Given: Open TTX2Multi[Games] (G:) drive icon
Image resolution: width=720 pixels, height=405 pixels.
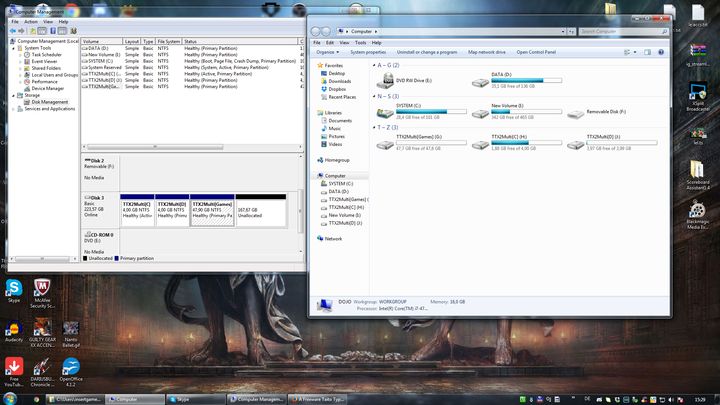Looking at the screenshot, I should (x=385, y=144).
